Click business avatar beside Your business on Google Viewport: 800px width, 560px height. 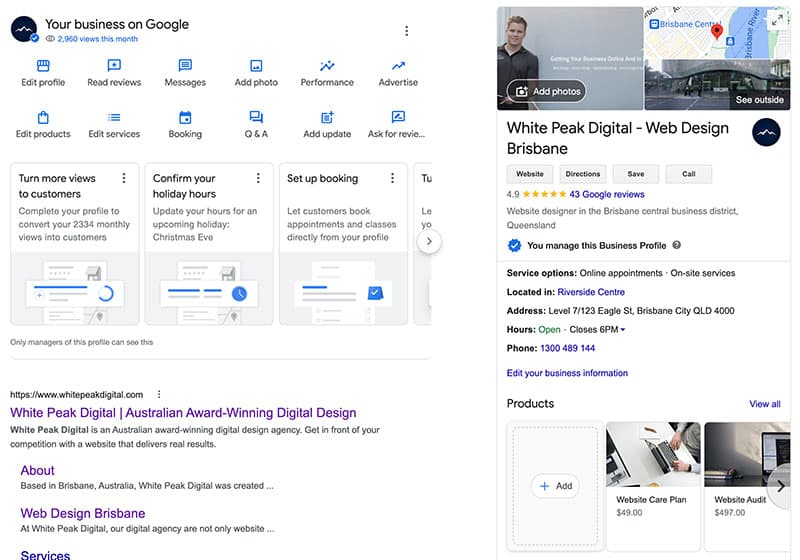click(x=24, y=29)
